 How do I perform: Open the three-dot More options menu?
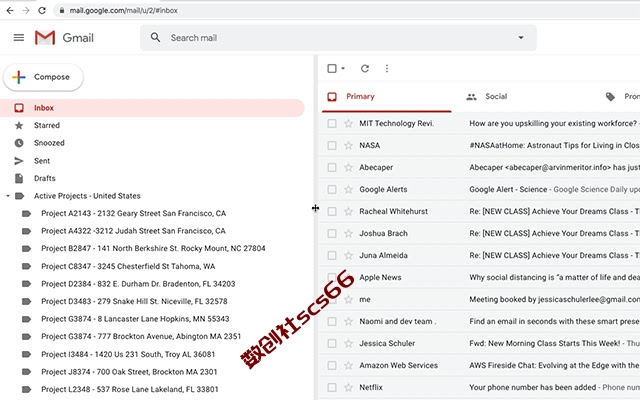click(387, 69)
